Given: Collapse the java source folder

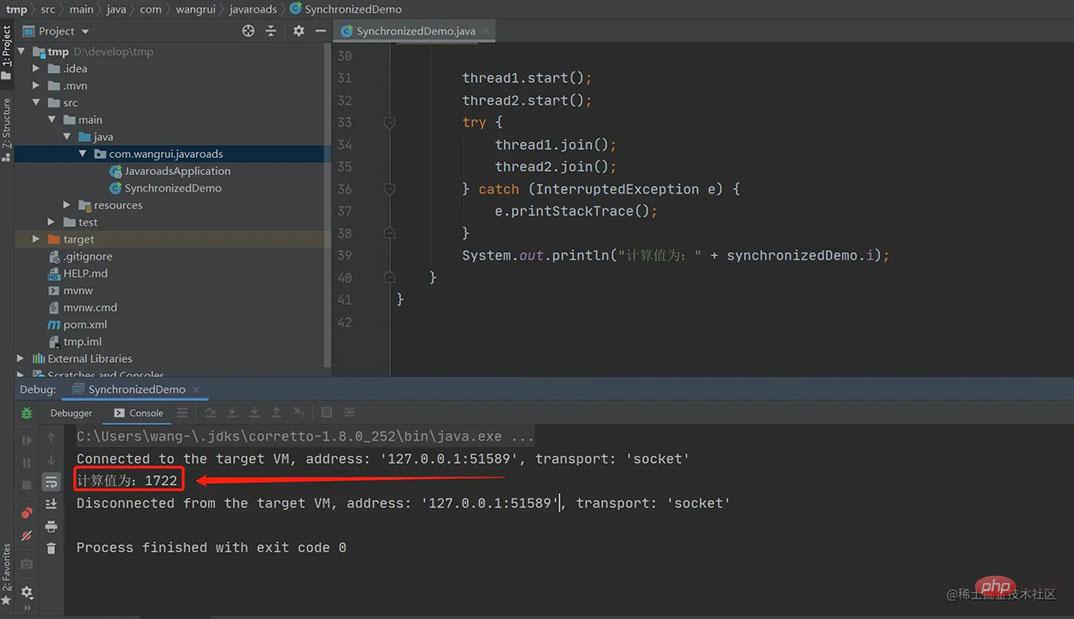Looking at the screenshot, I should tap(66, 137).
